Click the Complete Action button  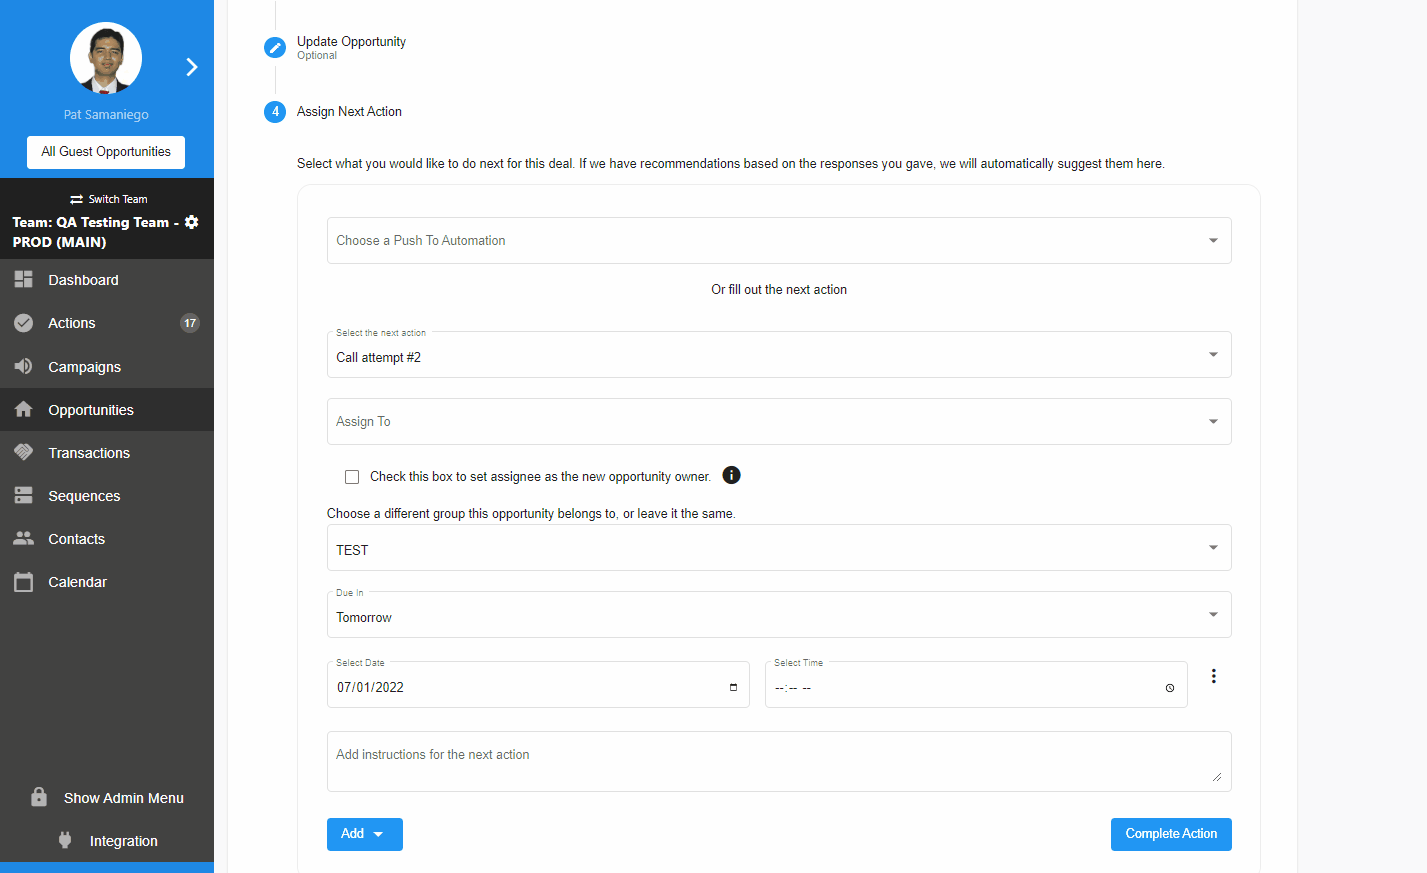click(x=1170, y=834)
